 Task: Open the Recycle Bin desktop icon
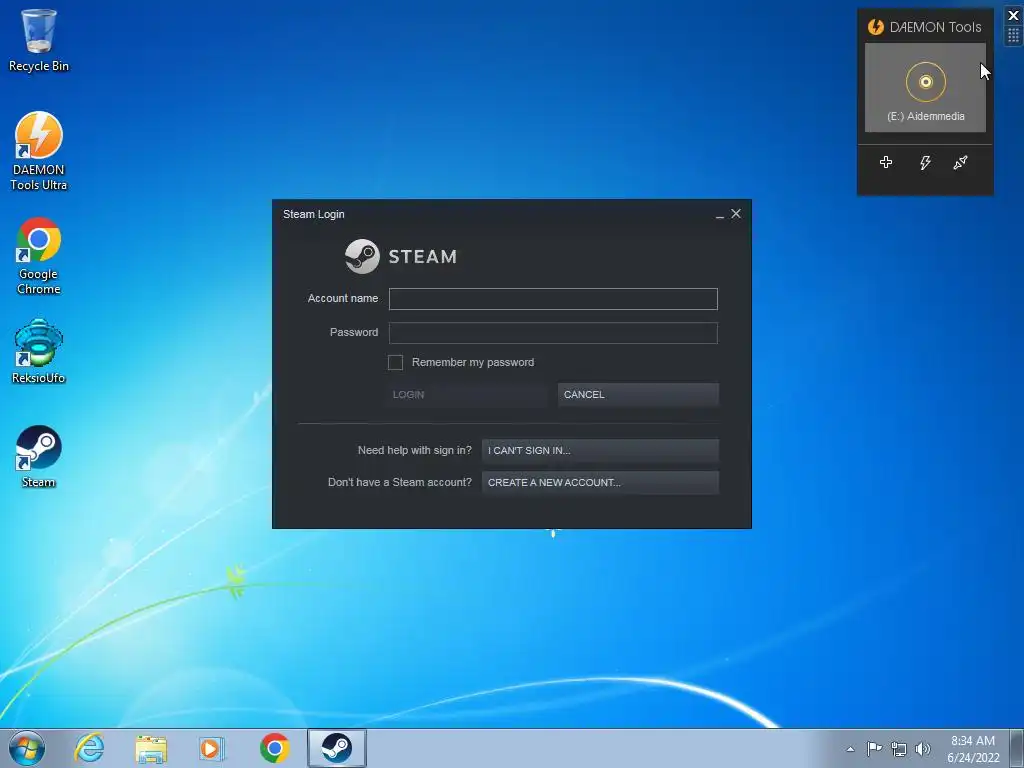click(39, 39)
